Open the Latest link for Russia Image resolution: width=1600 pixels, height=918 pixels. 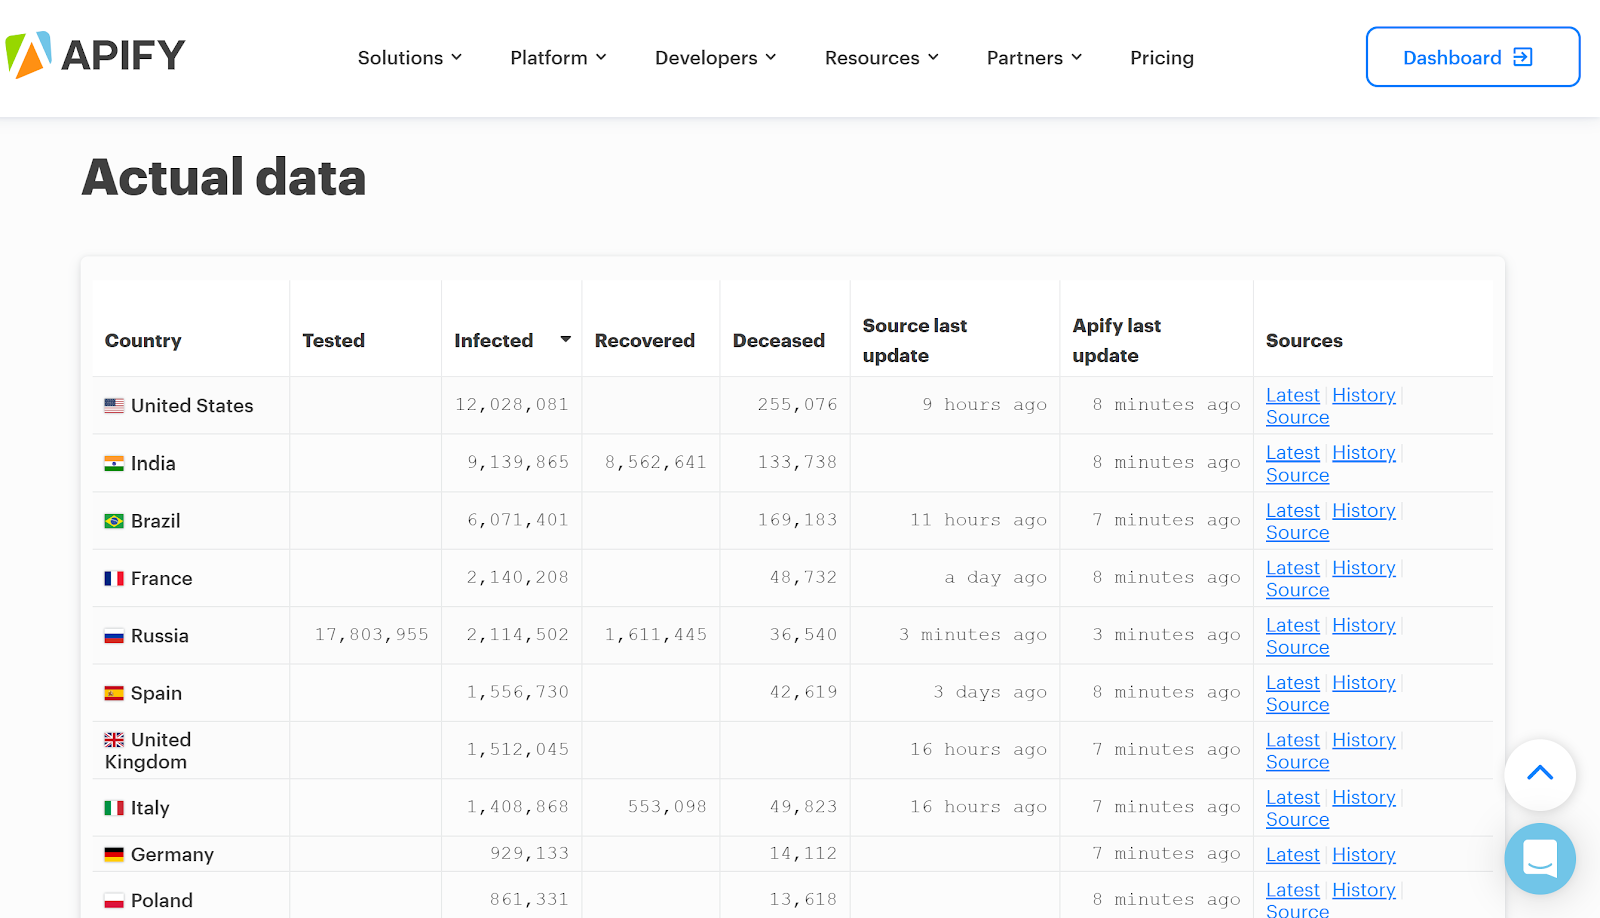1292,625
